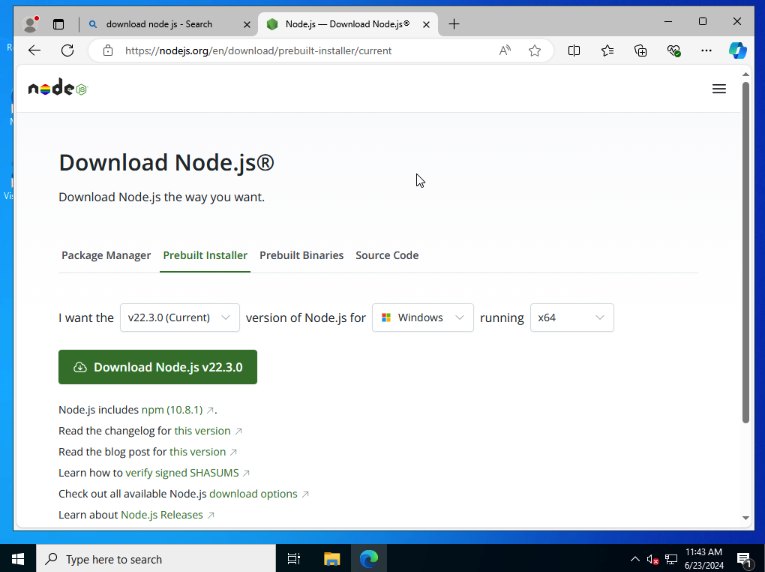Minimize the Edge window
This screenshot has width=765, height=572.
coord(668,21)
